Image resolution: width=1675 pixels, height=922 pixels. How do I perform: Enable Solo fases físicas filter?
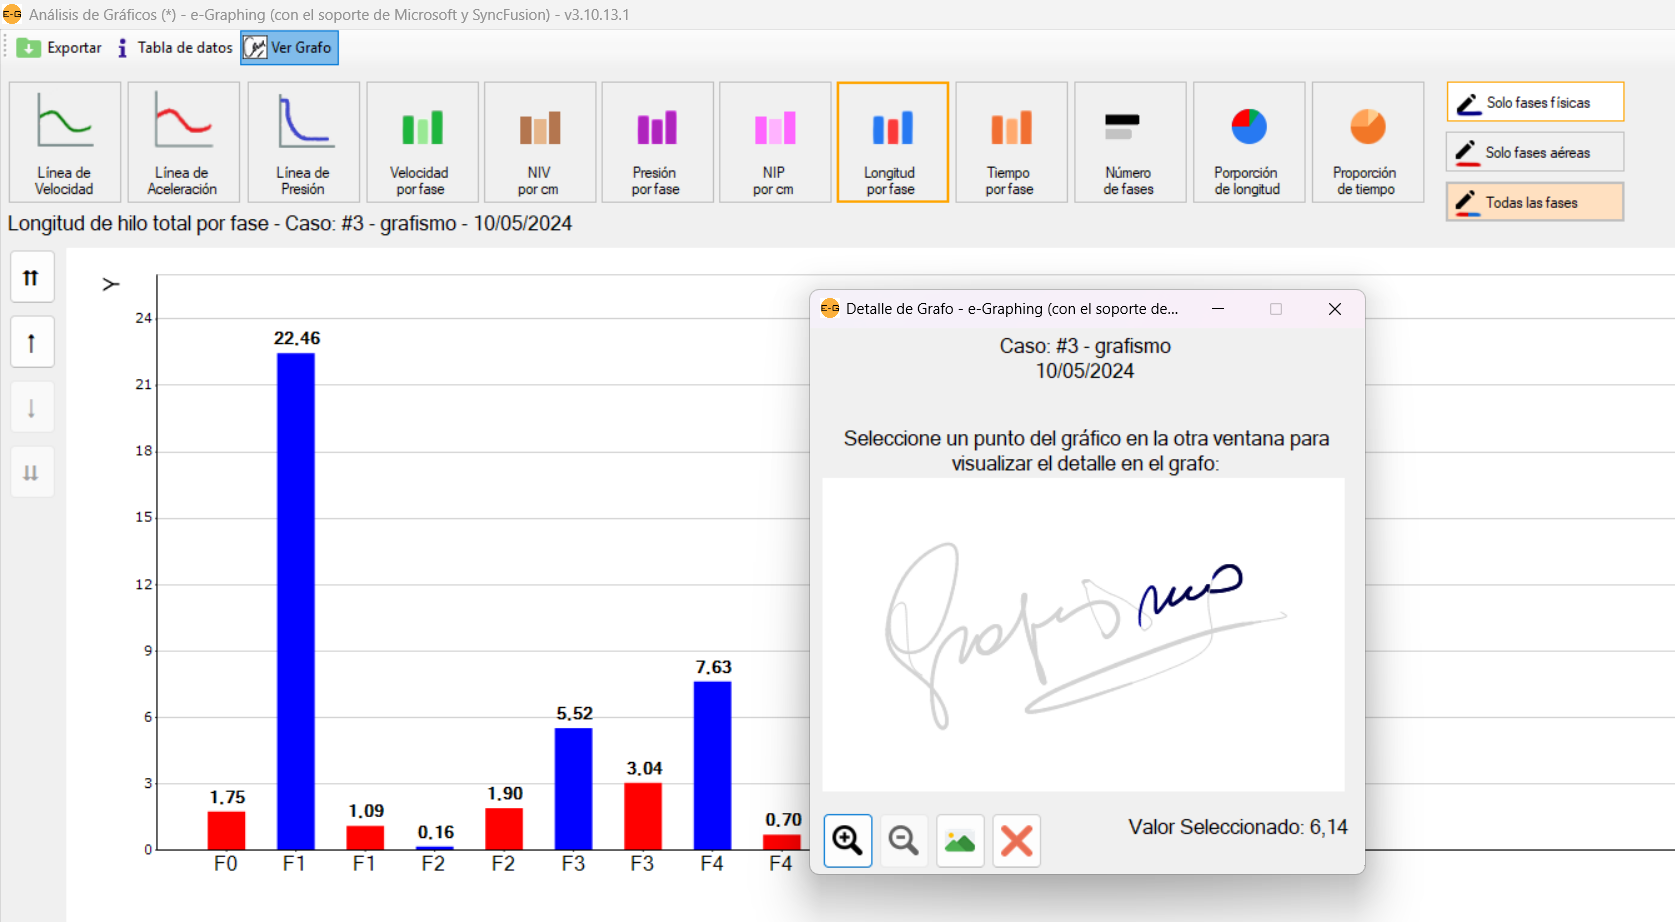(x=1534, y=102)
